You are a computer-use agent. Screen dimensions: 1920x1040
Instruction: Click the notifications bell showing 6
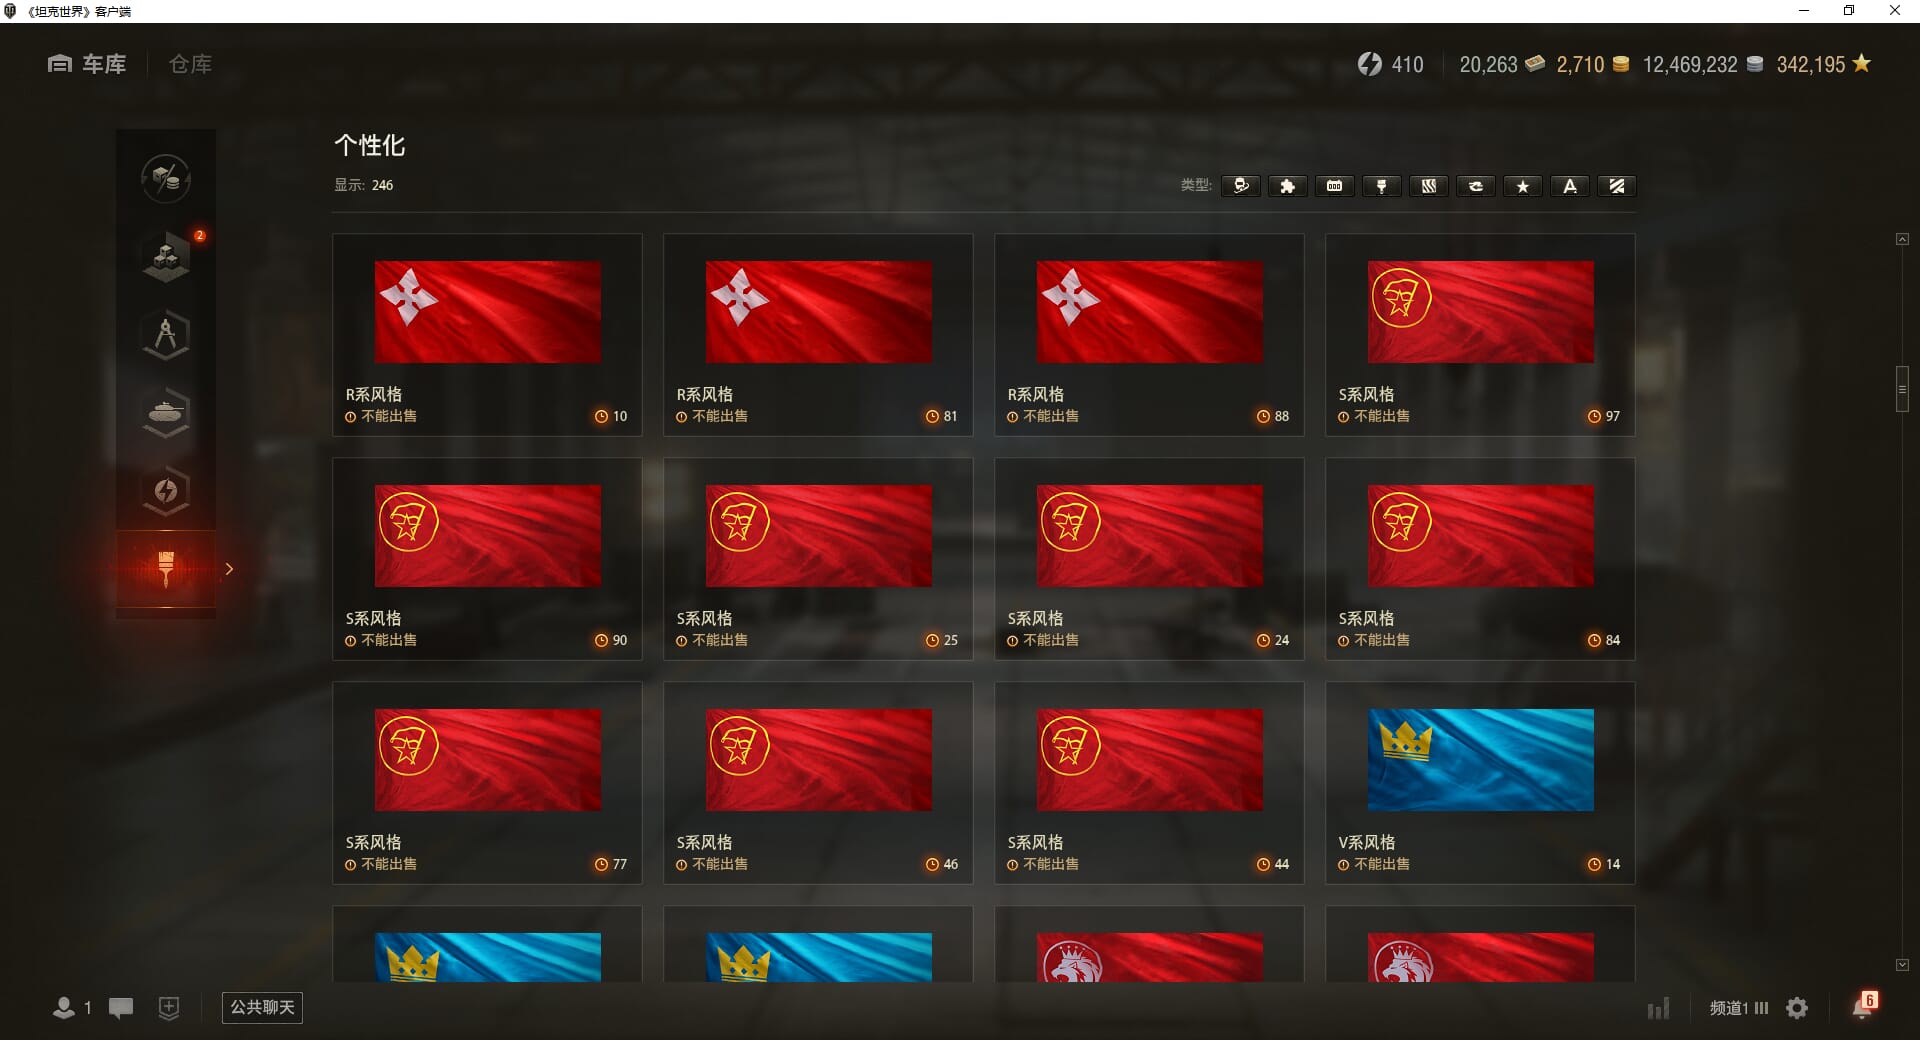(x=1863, y=1006)
